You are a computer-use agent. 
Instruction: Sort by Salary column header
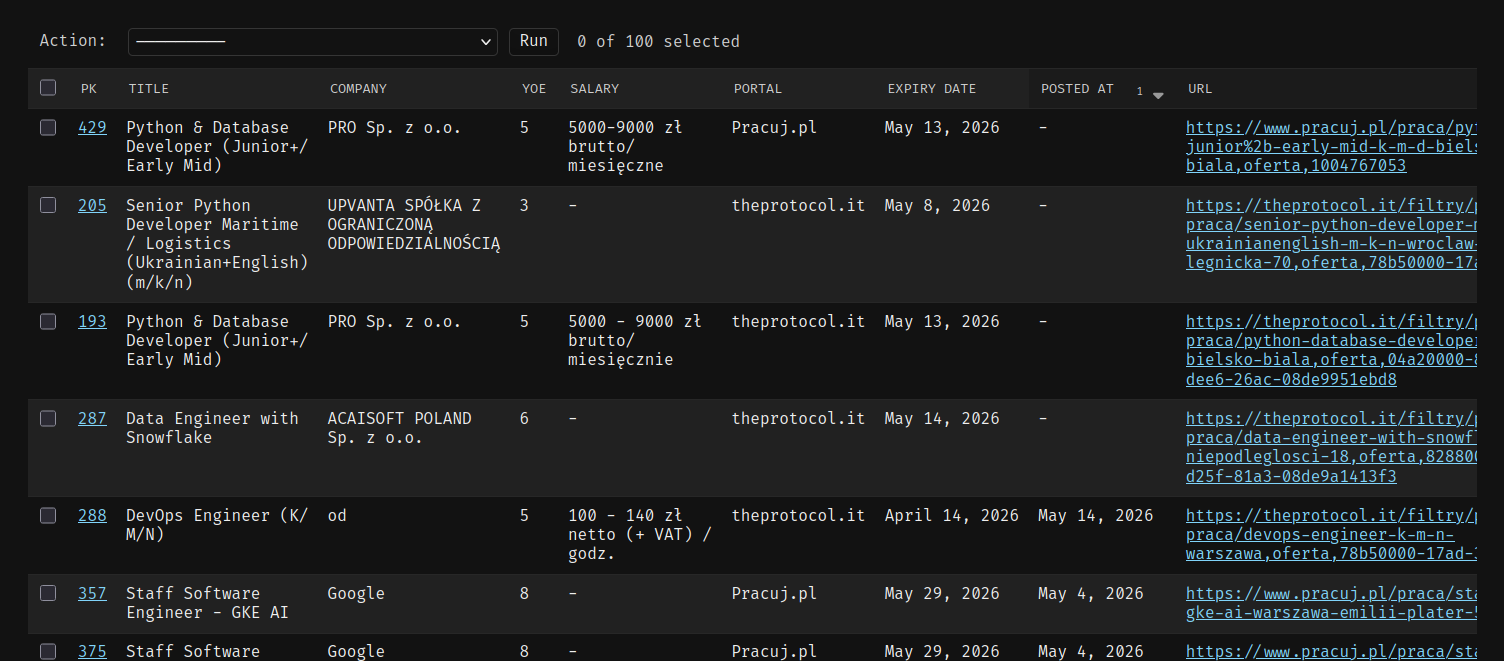[595, 89]
